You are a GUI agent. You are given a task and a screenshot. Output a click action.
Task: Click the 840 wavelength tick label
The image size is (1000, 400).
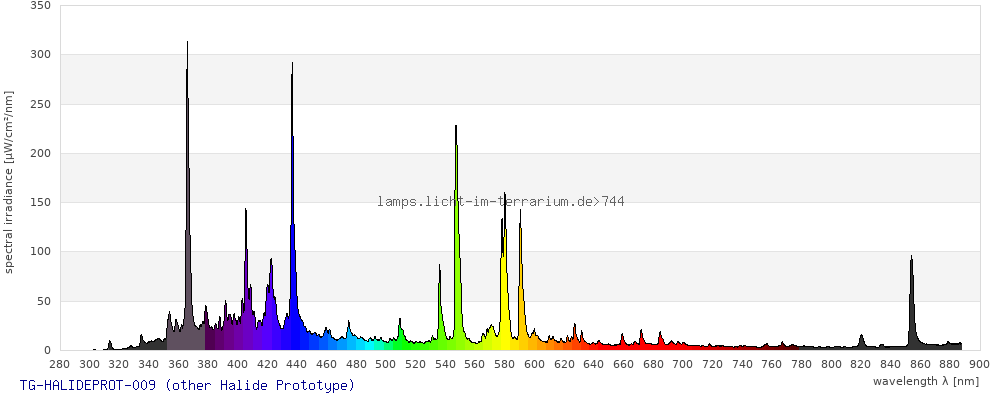[x=890, y=364]
